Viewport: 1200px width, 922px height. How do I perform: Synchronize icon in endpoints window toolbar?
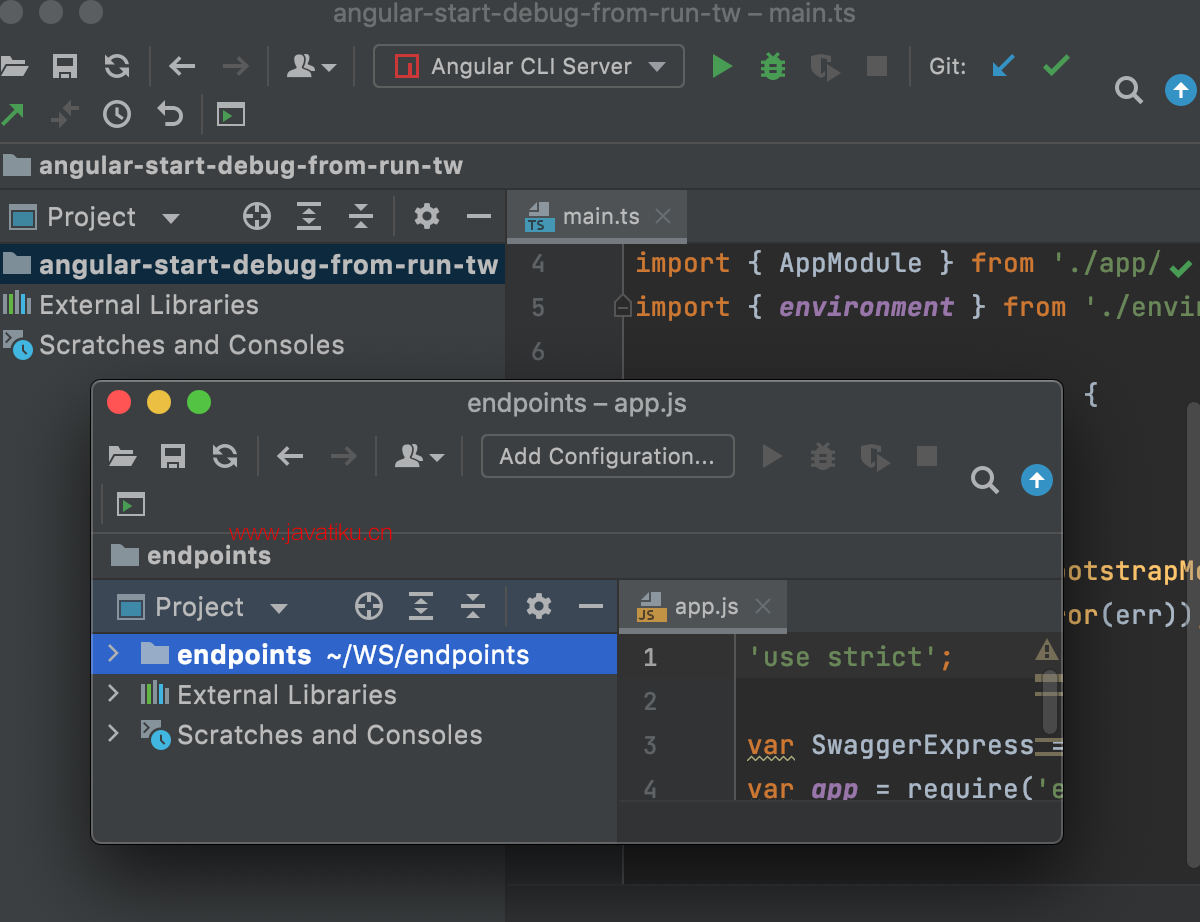click(x=225, y=457)
